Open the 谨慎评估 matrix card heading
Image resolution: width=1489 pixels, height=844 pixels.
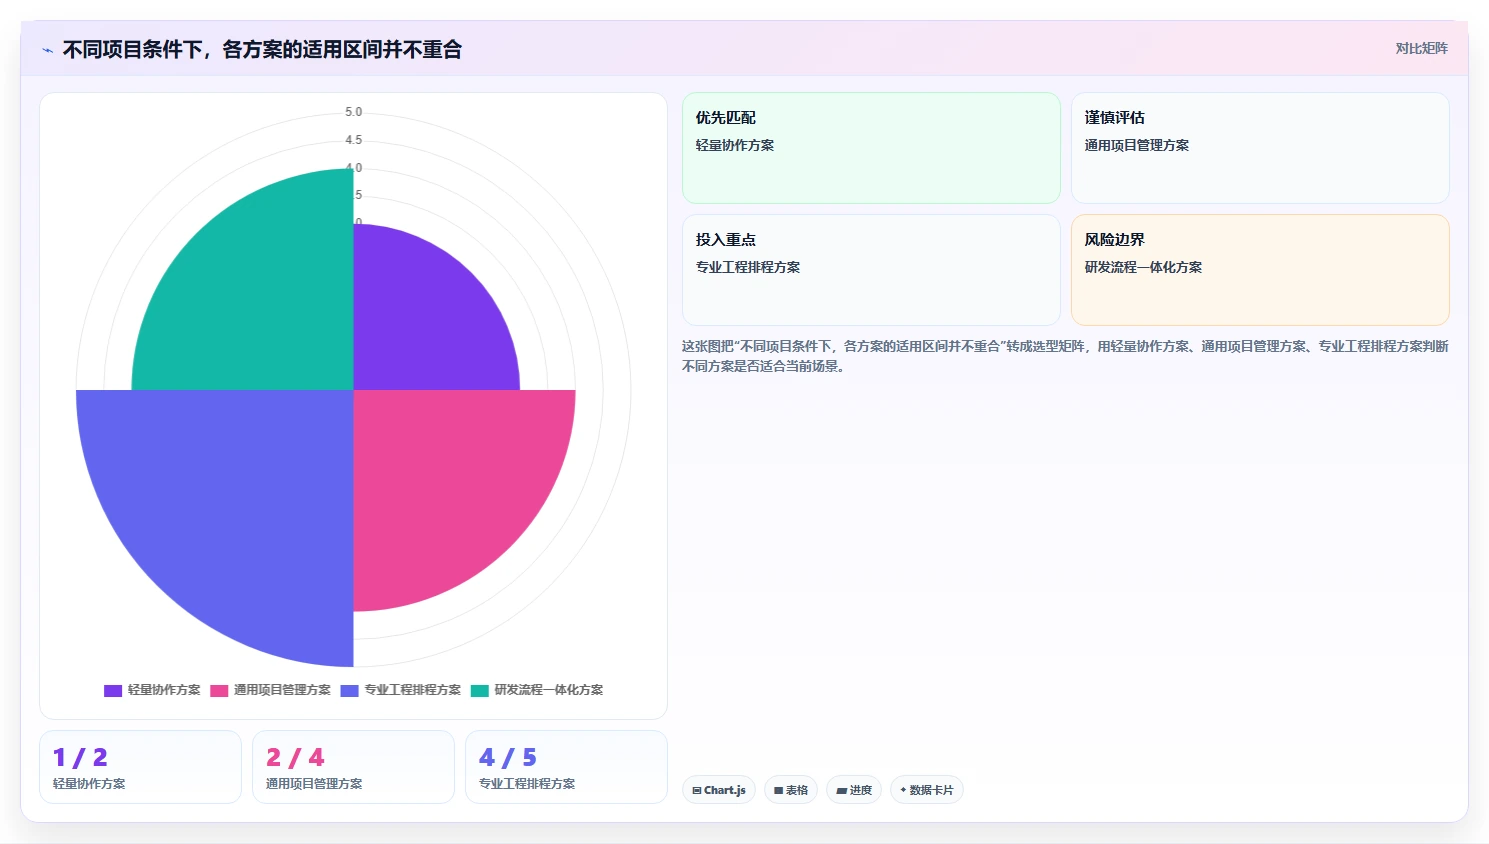pyautogui.click(x=1115, y=118)
